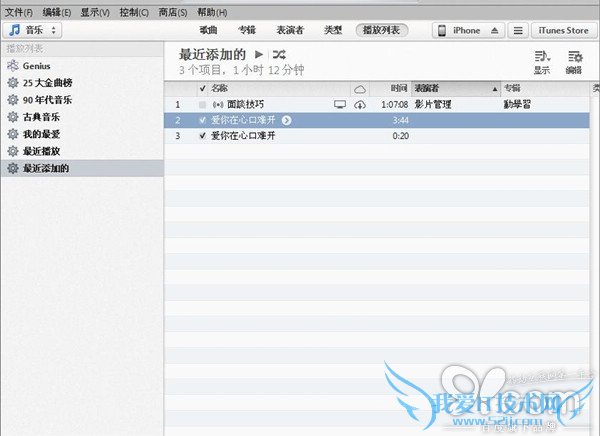Open the list view menu button
600x436 pixels.
(x=518, y=31)
